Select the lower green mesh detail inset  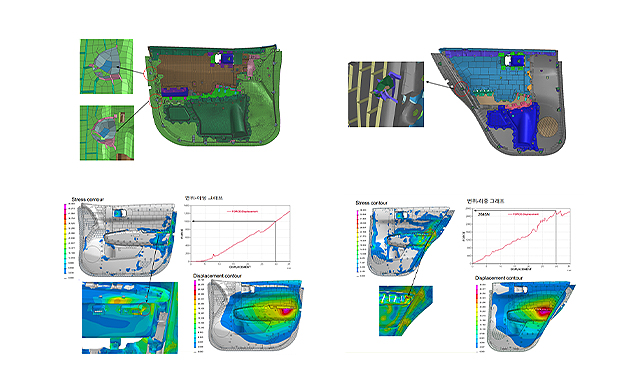107,133
